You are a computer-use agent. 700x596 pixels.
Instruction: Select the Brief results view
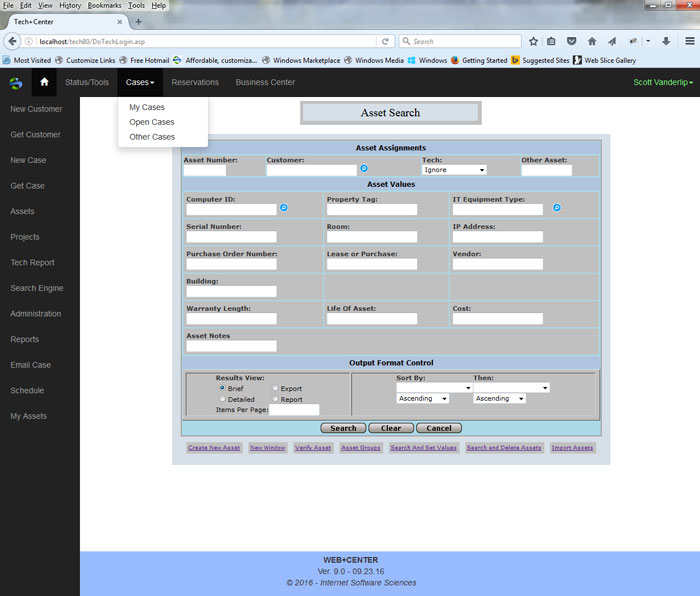222,388
